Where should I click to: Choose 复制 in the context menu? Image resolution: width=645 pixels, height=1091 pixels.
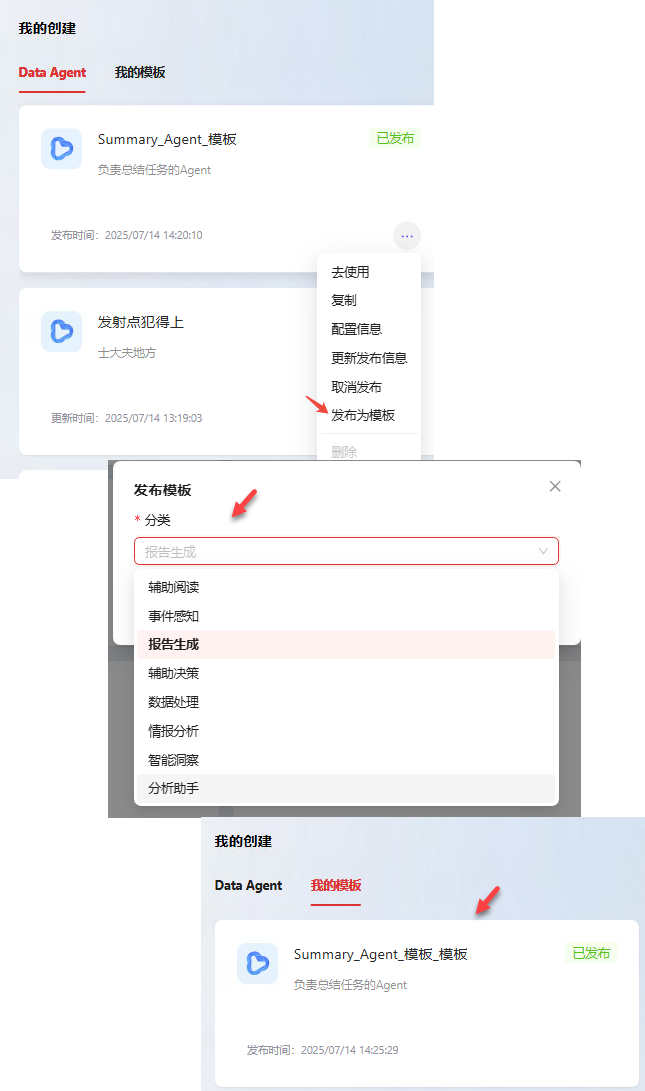point(344,300)
